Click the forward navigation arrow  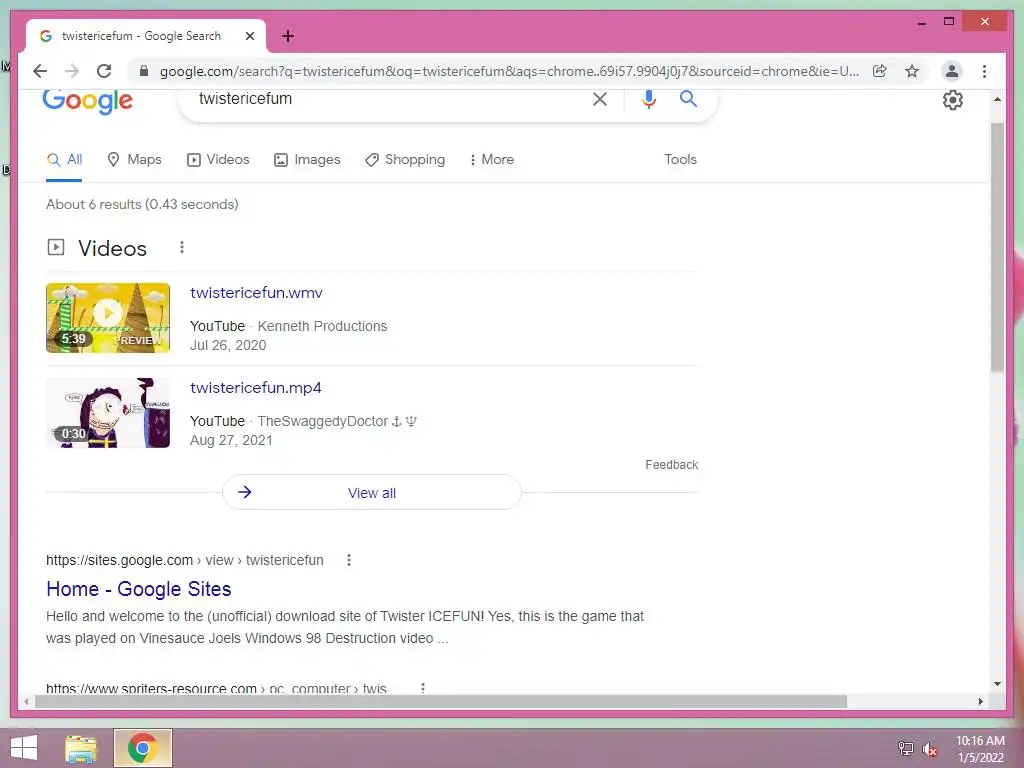click(72, 71)
